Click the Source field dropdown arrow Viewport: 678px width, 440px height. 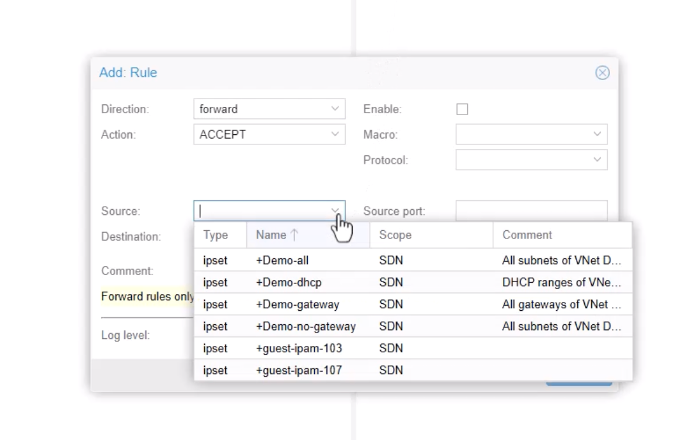click(335, 211)
